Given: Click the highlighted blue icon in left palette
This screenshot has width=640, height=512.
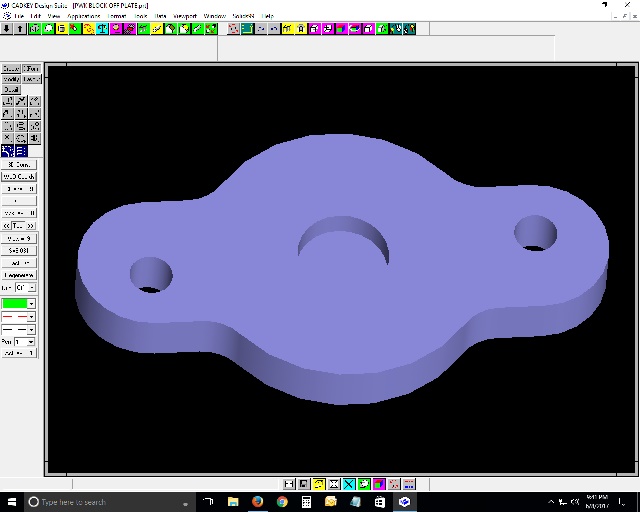Looking at the screenshot, I should (x=8, y=151).
